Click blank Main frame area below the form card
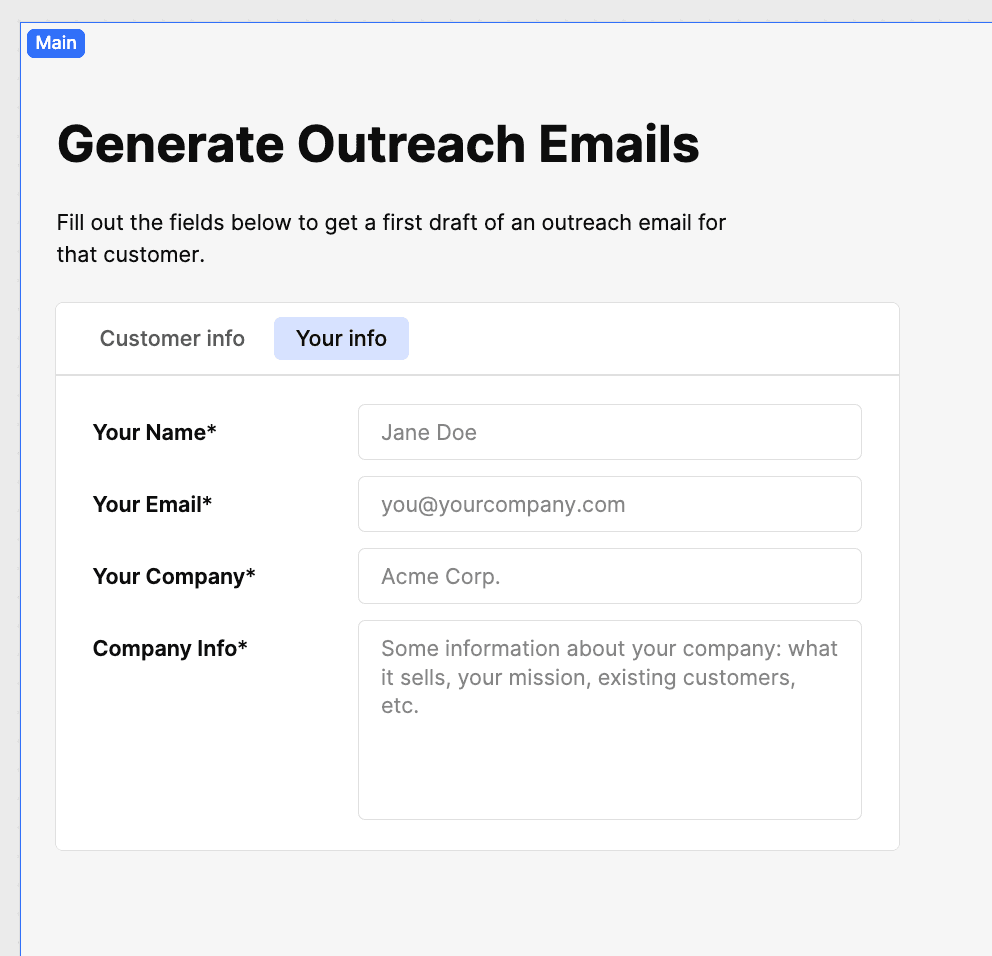Screen dimensions: 992x956 point(480,900)
